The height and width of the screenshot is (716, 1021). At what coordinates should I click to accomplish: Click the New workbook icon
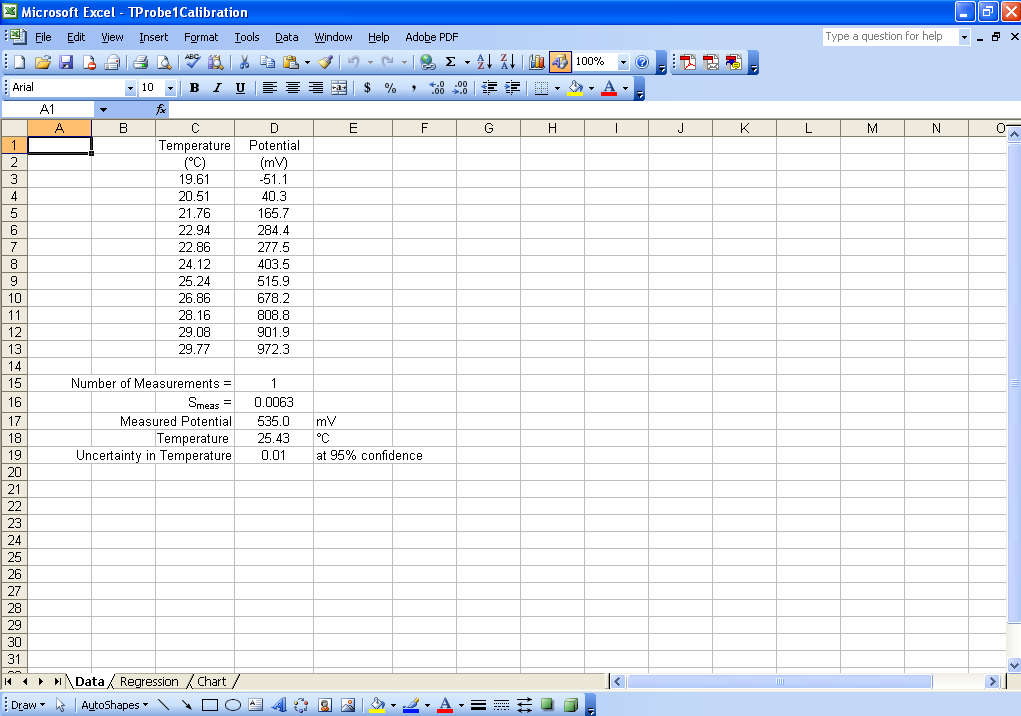[x=20, y=62]
